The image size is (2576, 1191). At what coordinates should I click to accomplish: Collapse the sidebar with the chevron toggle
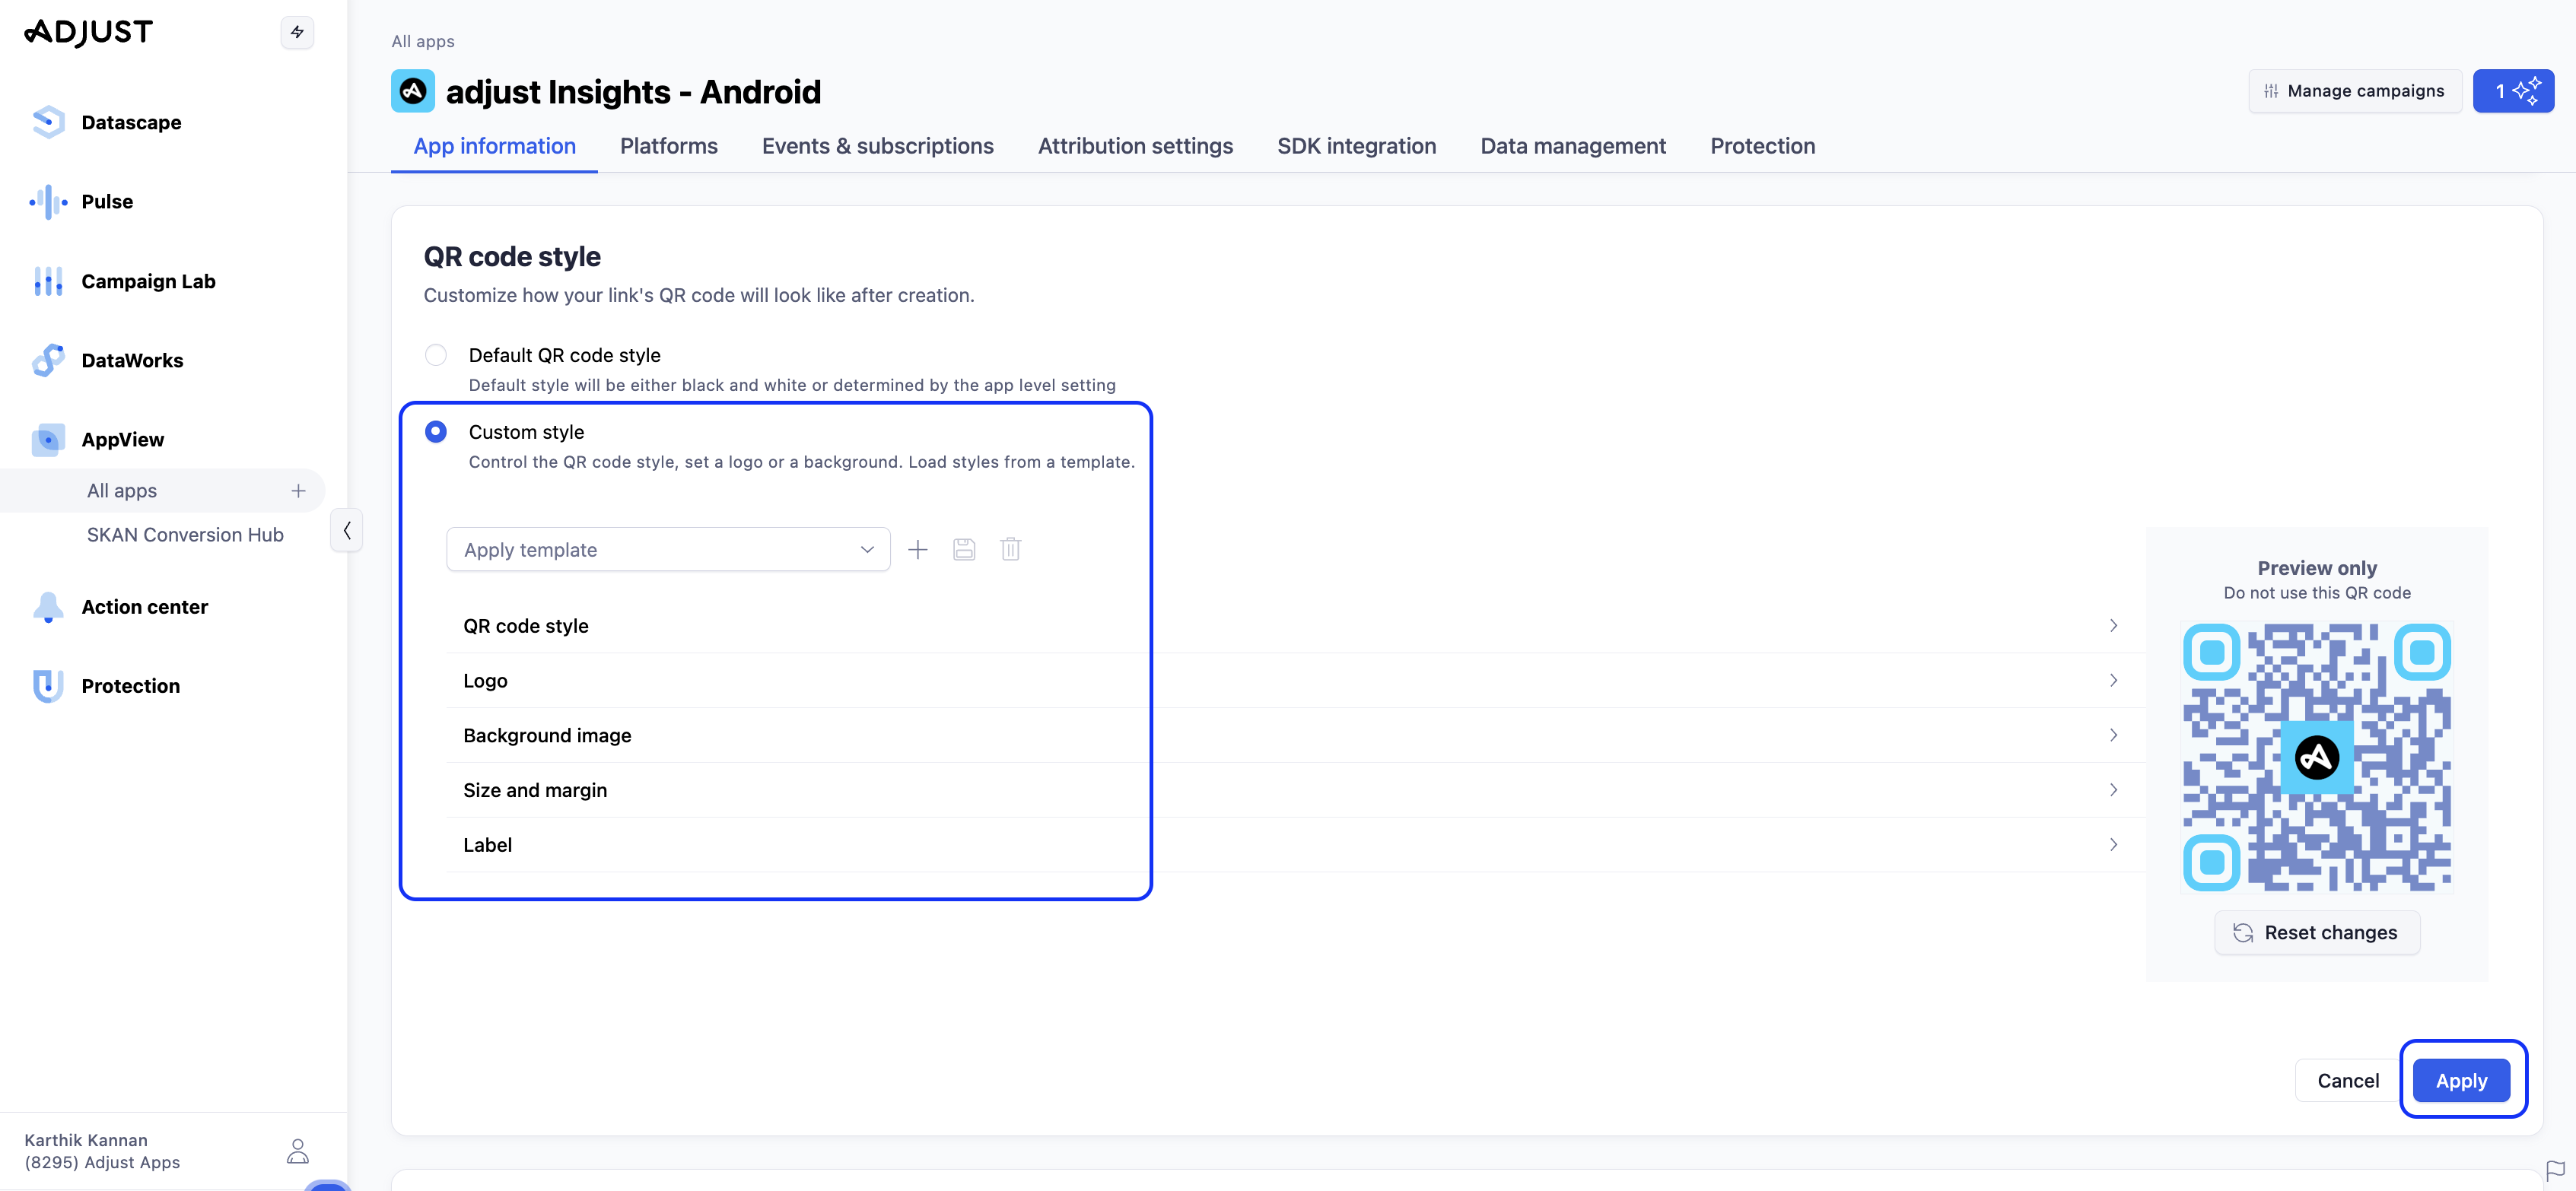coord(346,530)
